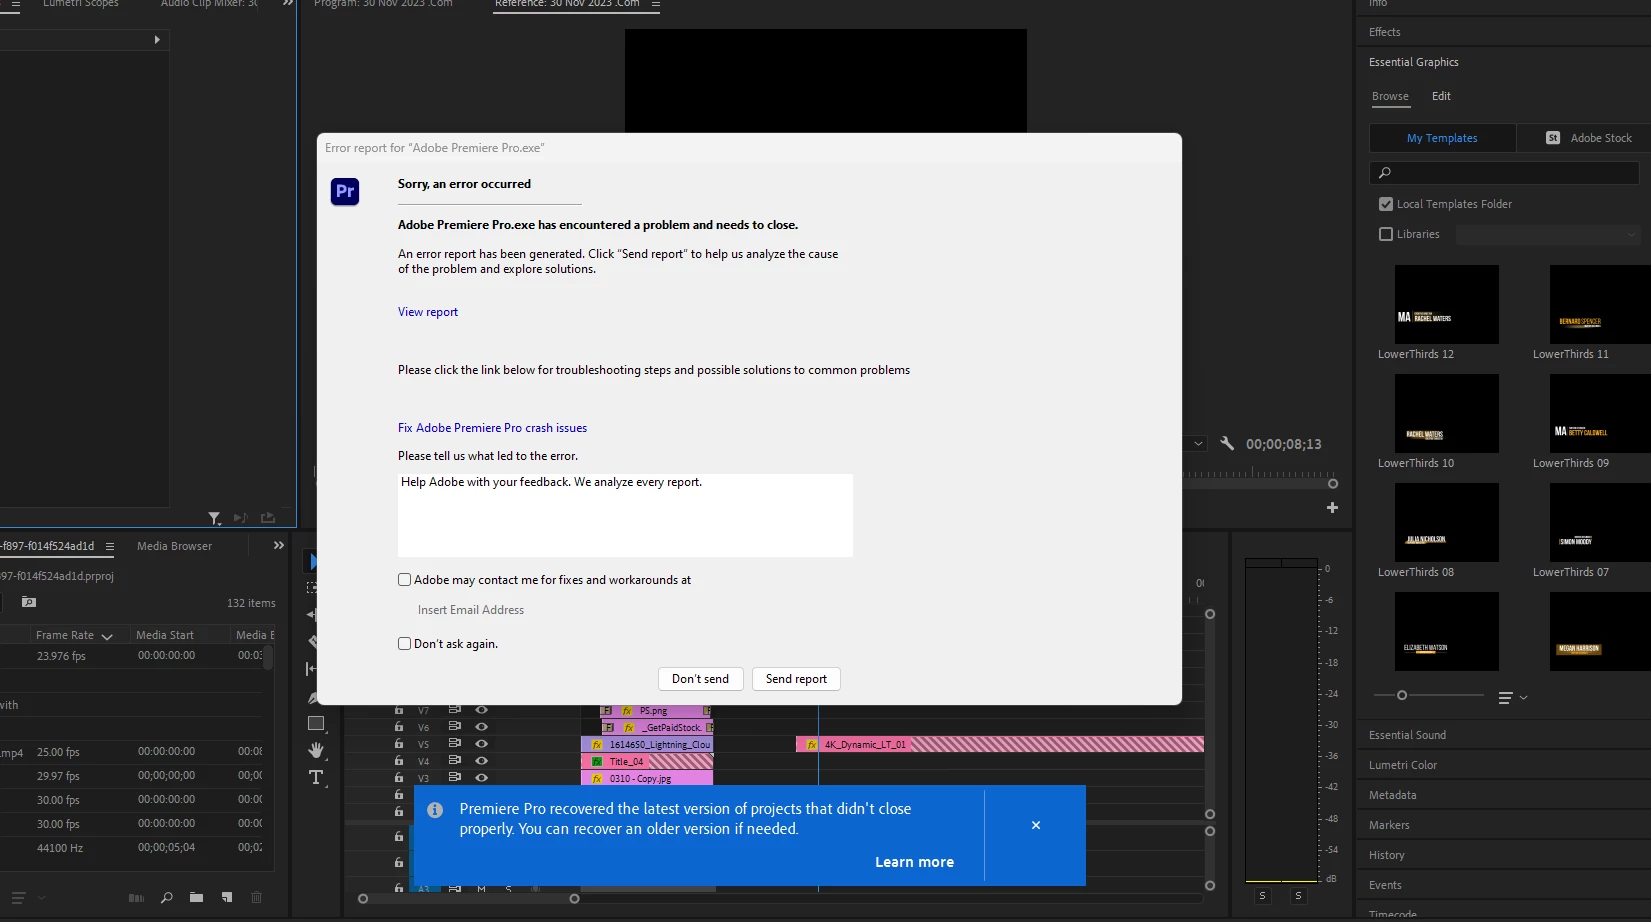Image resolution: width=1651 pixels, height=922 pixels.
Task: Expand overflow panels next to Media Browser
Action: [x=279, y=546]
